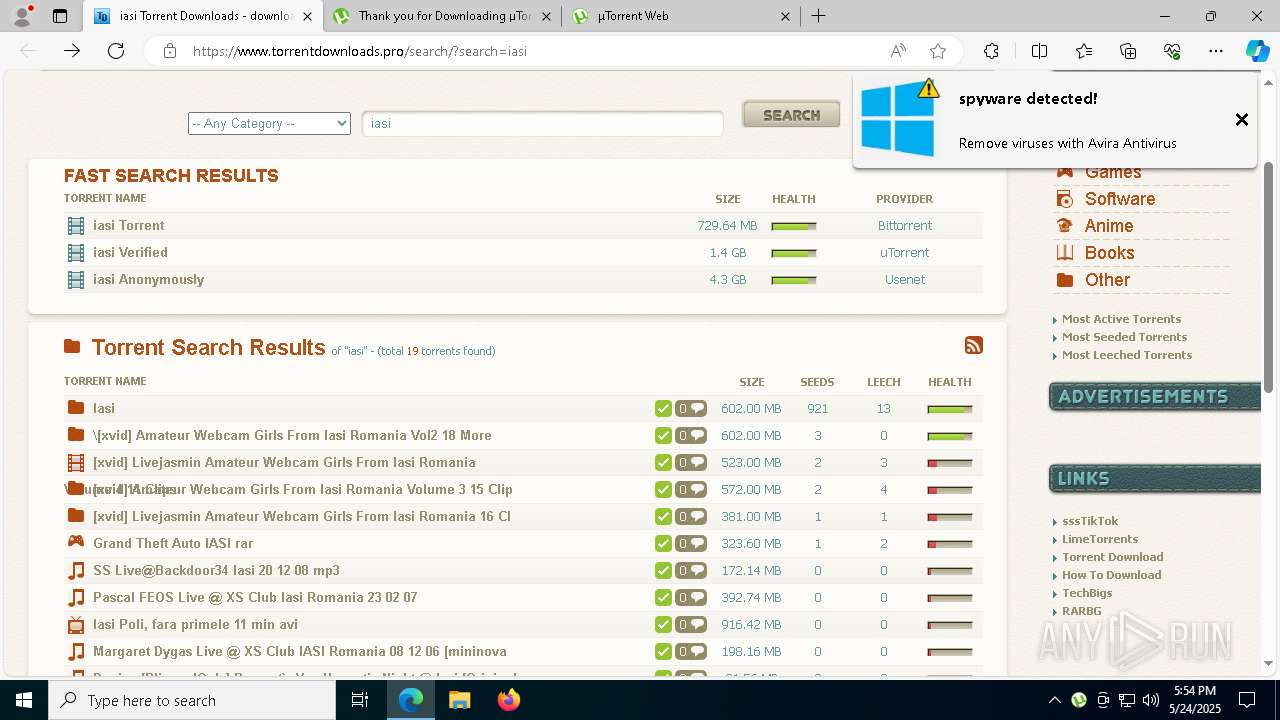This screenshot has width=1280, height=720.
Task: Go forward with the browser arrow
Action: [72, 51]
